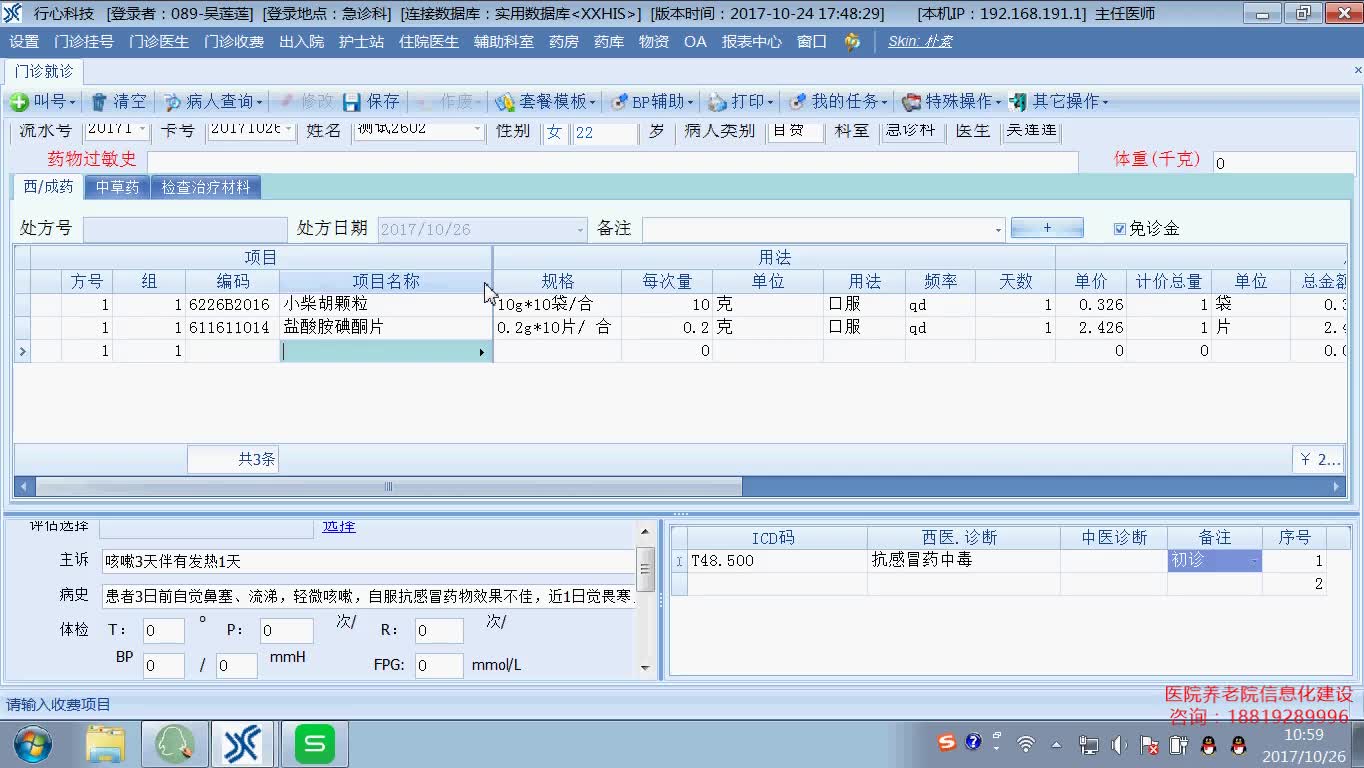1364x768 pixels.
Task: Click the Skin: 朴素 link
Action: point(920,42)
